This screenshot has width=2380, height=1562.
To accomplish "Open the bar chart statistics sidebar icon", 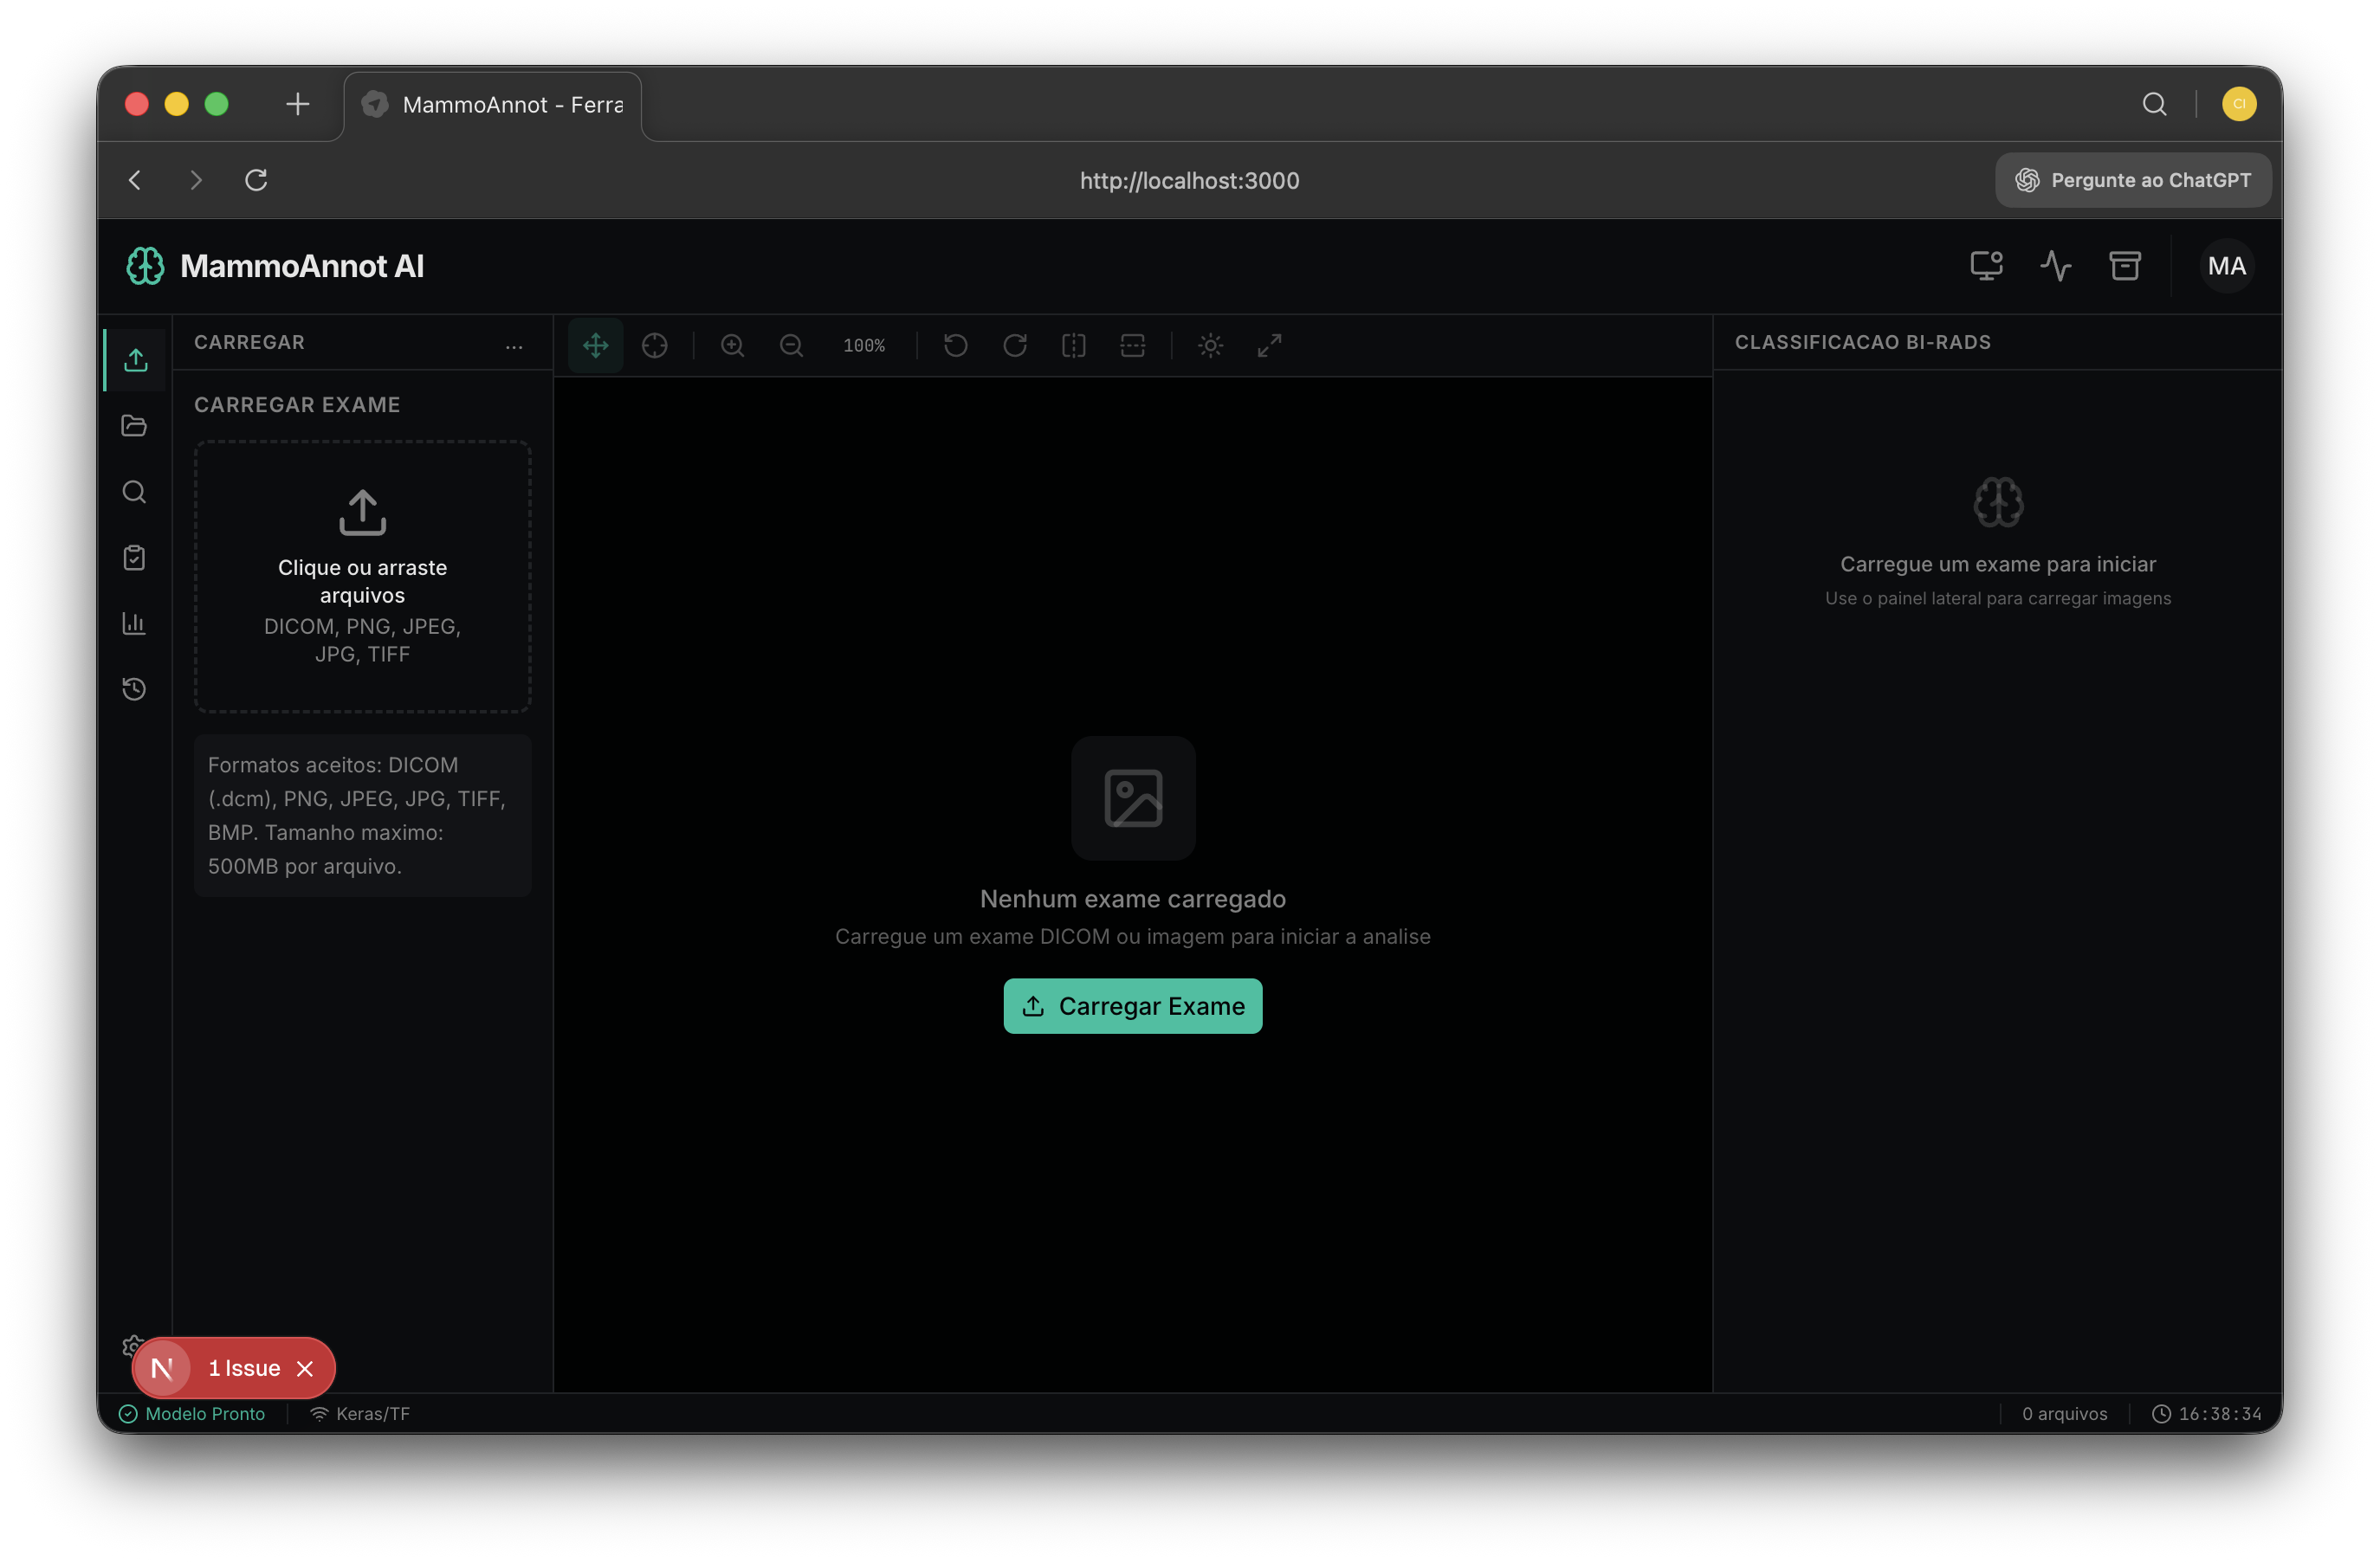I will pyautogui.click(x=134, y=623).
